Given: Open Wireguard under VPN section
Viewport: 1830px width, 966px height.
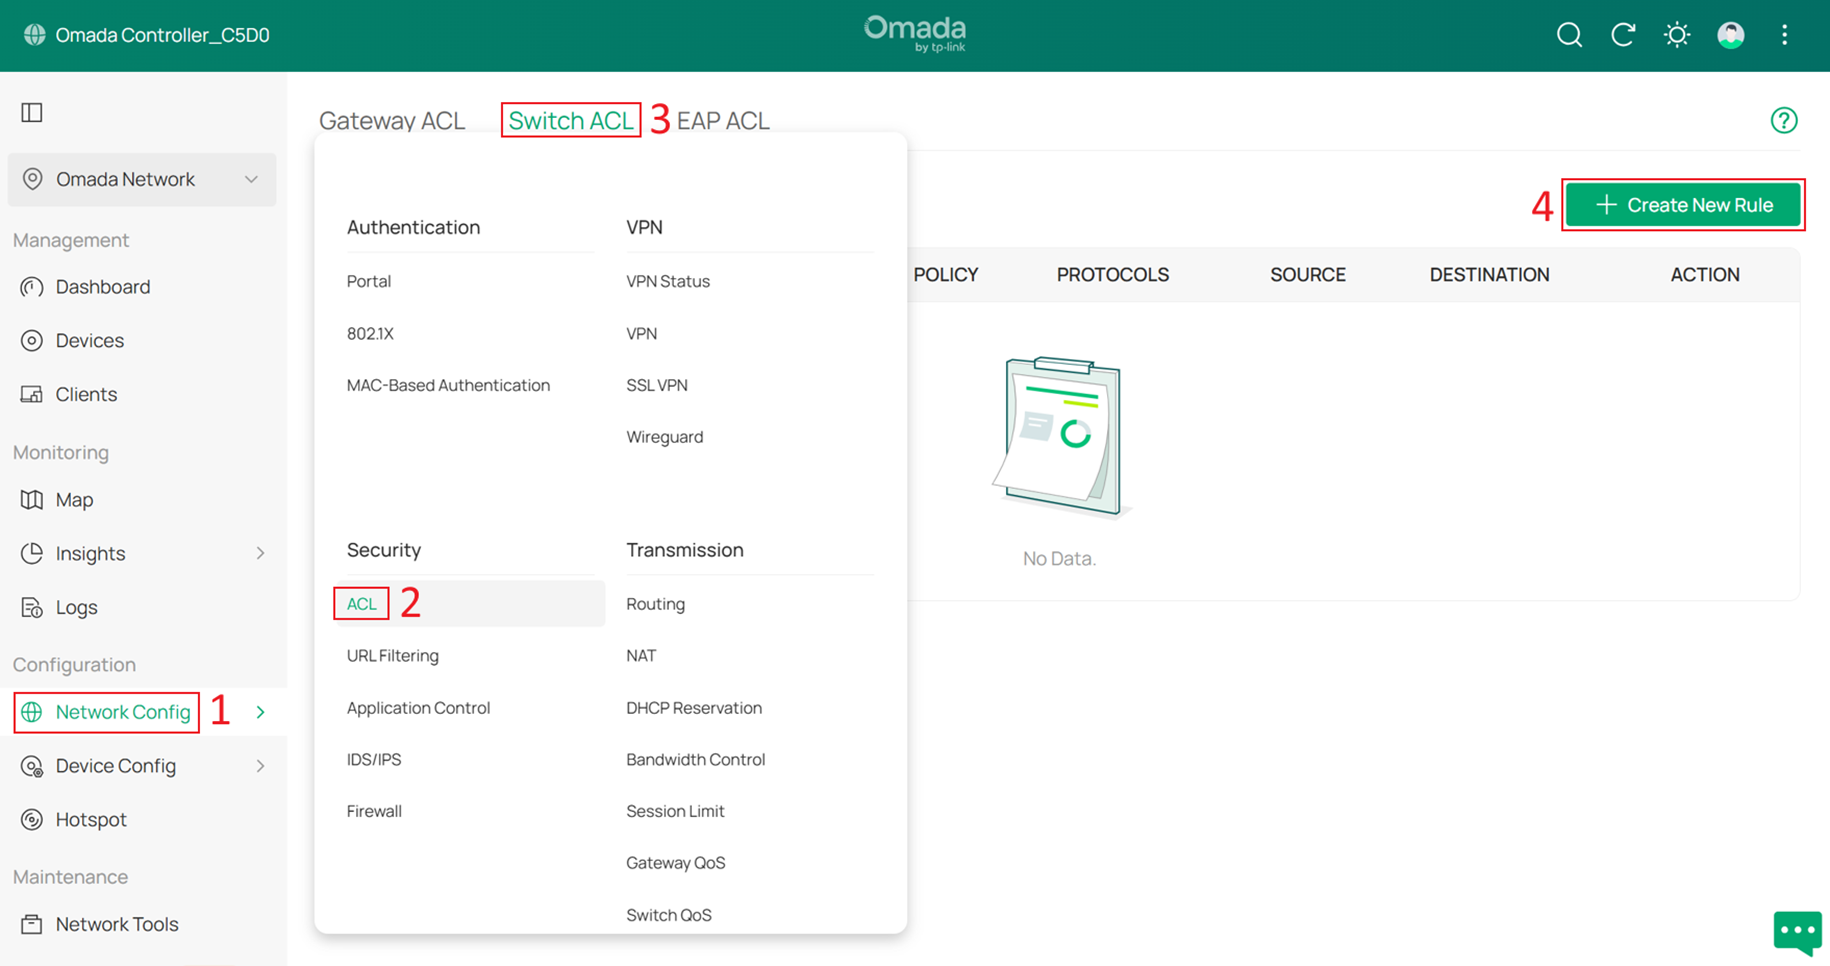Looking at the screenshot, I should pyautogui.click(x=664, y=437).
